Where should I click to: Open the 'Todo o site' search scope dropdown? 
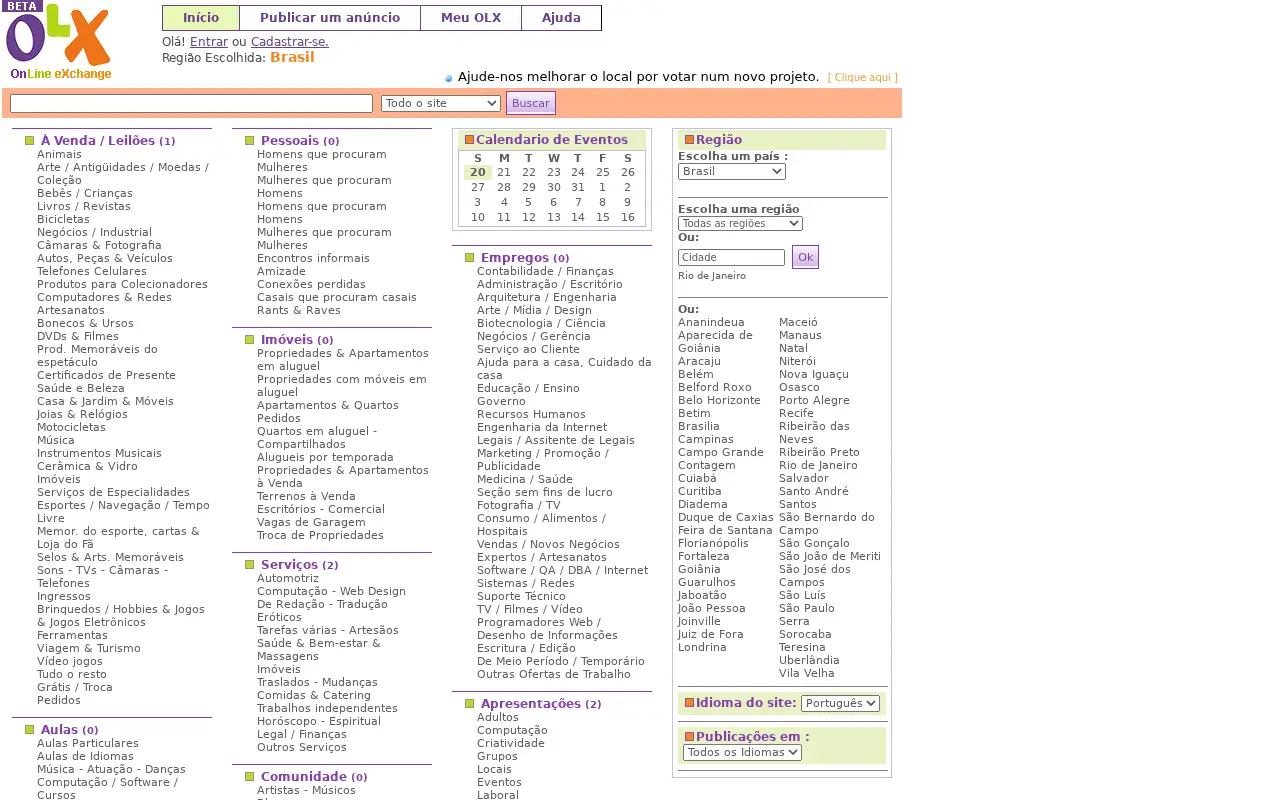[x=441, y=103]
